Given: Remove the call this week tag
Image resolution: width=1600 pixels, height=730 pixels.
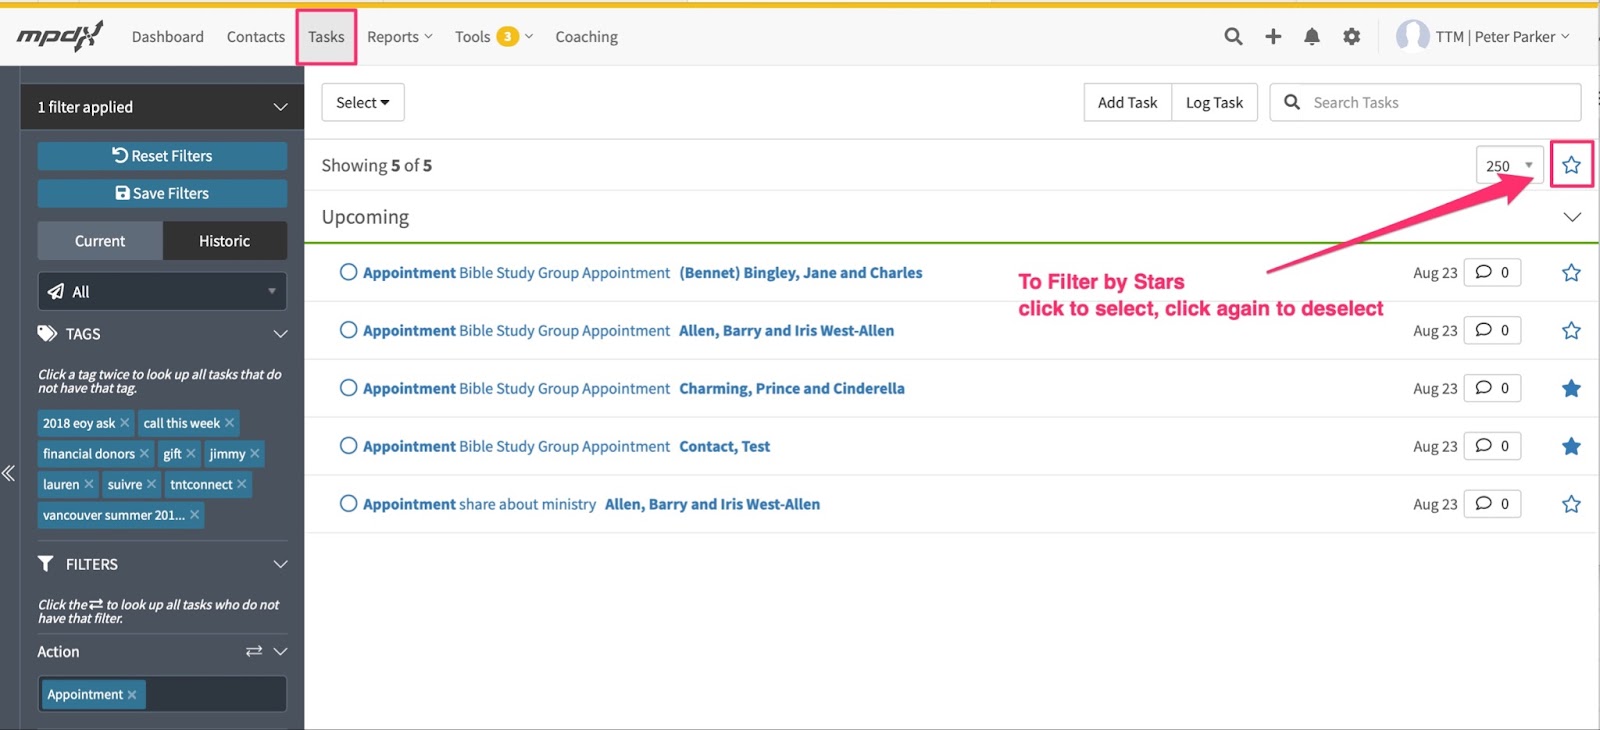Looking at the screenshot, I should [x=229, y=423].
